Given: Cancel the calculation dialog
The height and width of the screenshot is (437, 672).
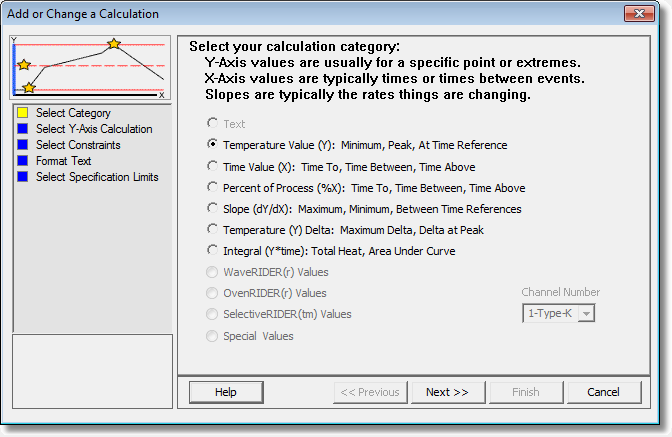Looking at the screenshot, I should coord(604,392).
